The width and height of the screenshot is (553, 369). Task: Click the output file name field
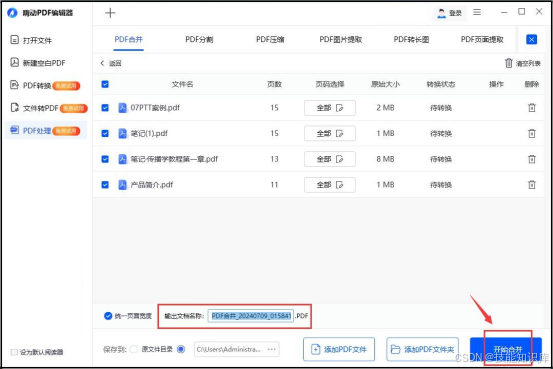(x=250, y=316)
